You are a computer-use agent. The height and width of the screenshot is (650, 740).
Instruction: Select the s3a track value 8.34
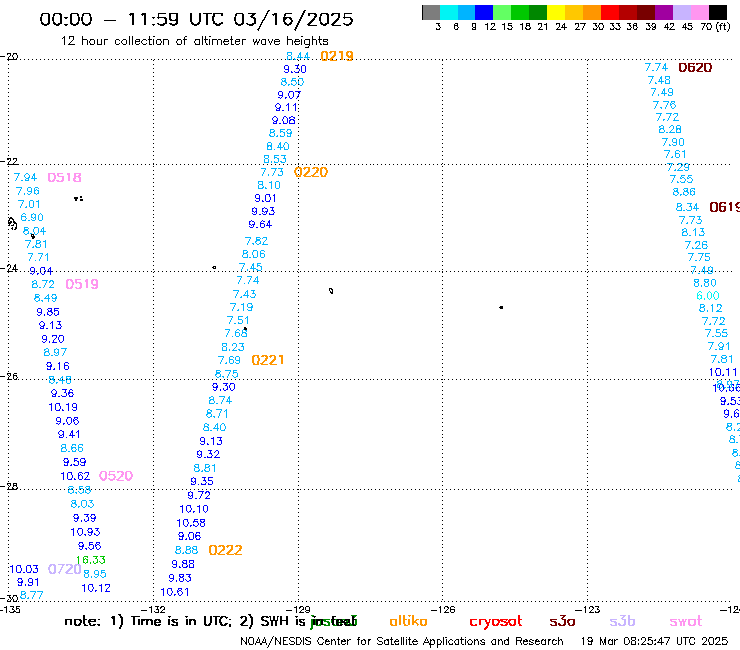[687, 207]
